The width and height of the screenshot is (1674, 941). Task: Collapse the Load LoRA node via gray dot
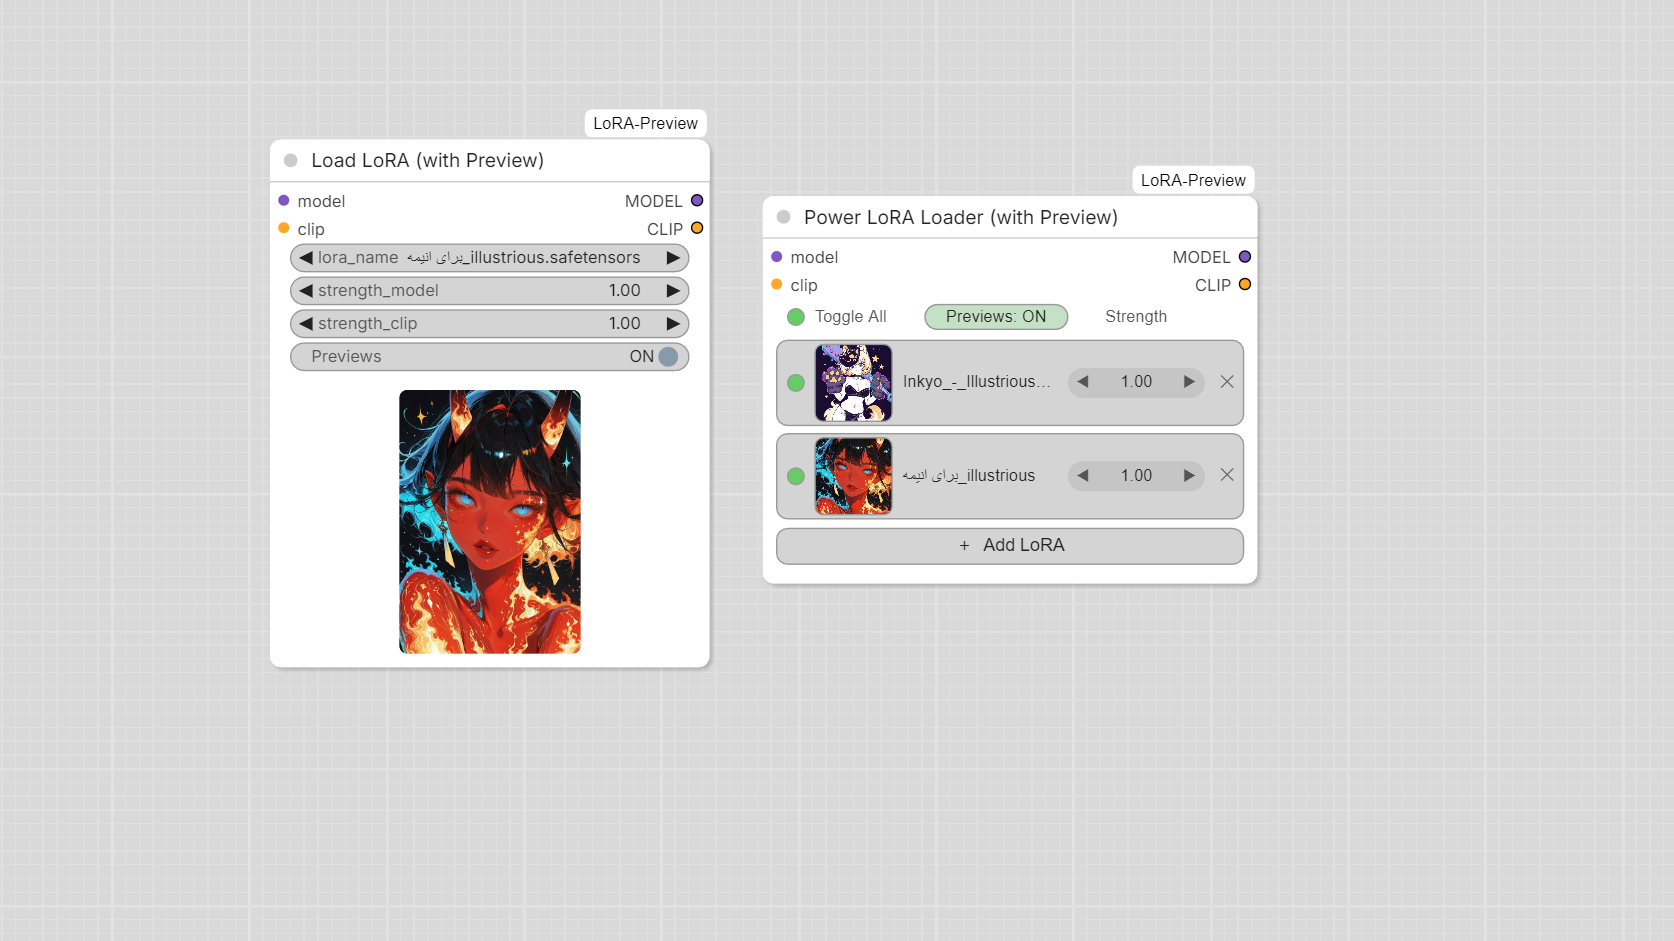(x=291, y=160)
